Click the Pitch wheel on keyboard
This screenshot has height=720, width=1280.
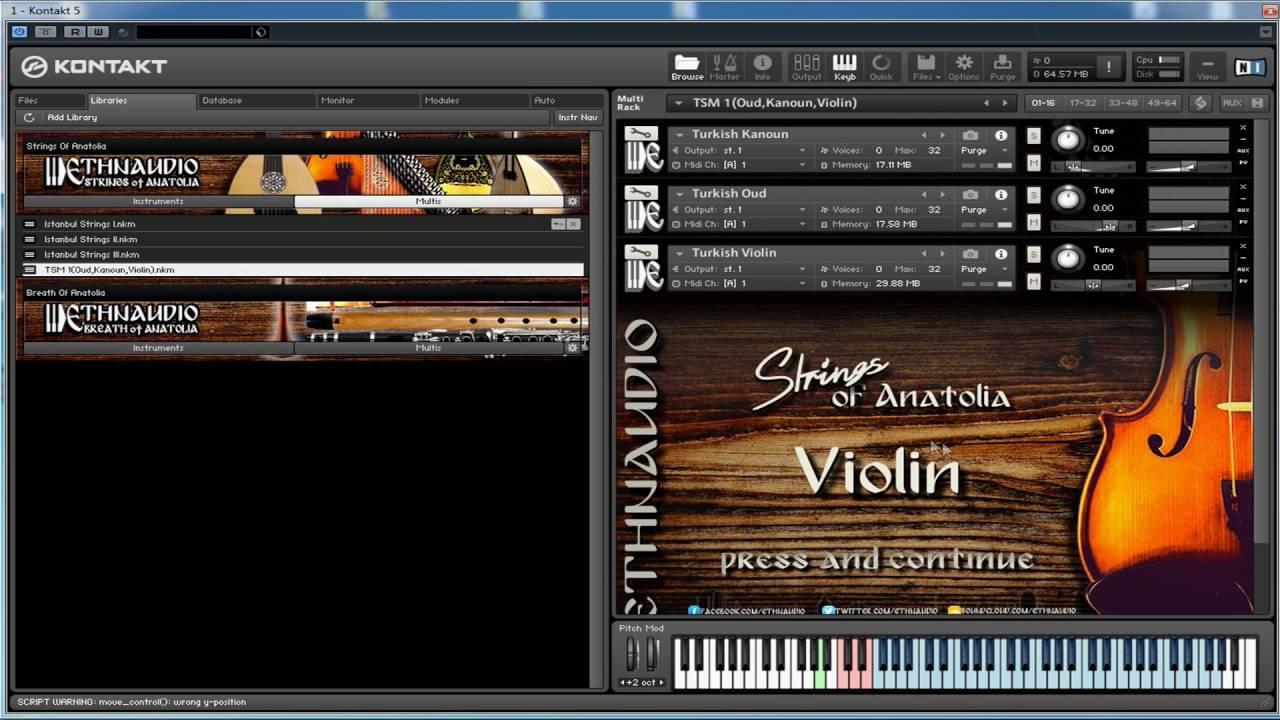(632, 653)
